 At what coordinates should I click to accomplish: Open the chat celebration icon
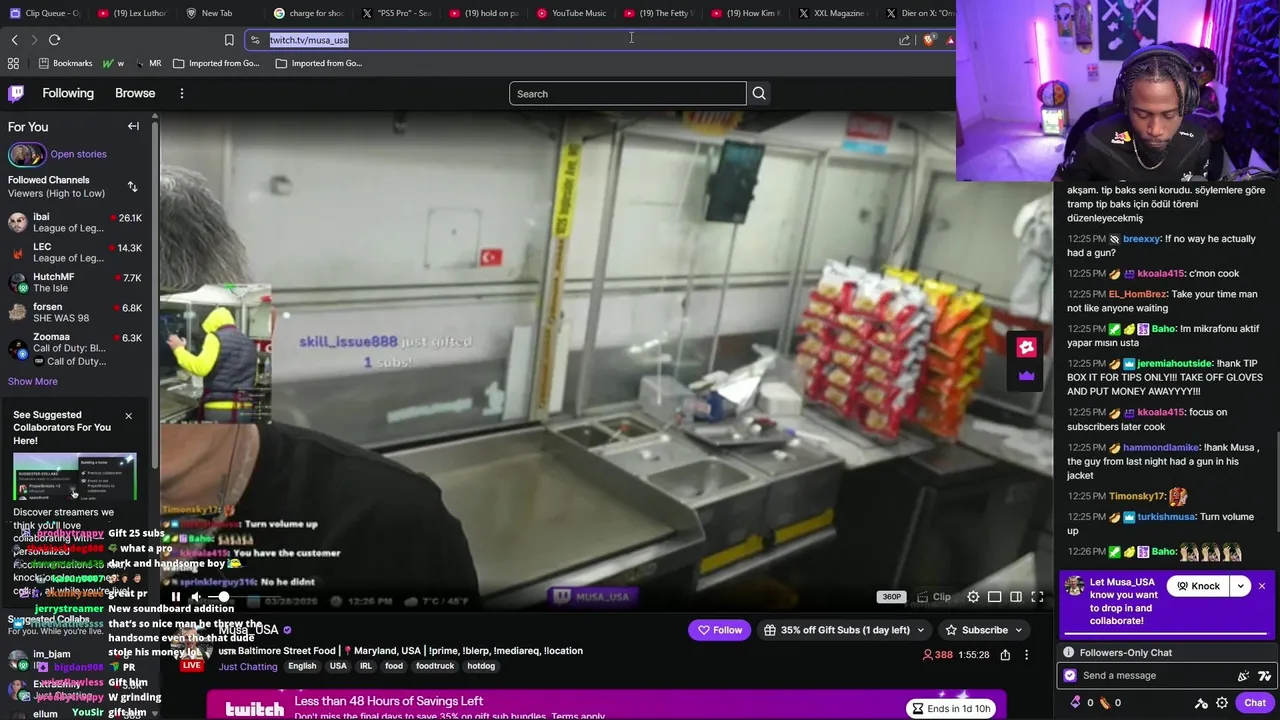1243,676
